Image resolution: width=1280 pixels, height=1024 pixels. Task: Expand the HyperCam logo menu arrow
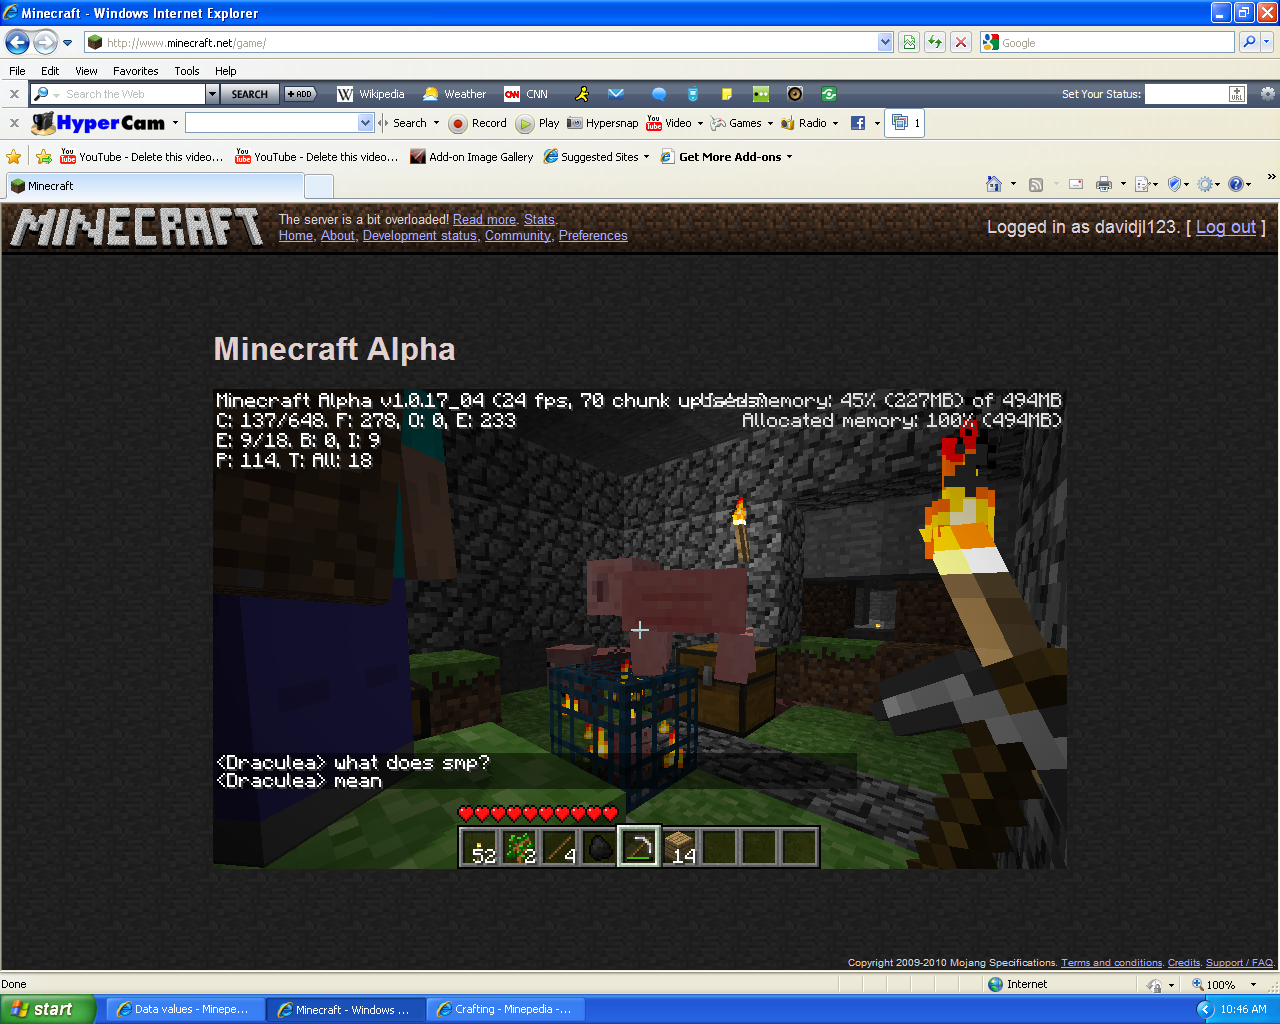175,123
